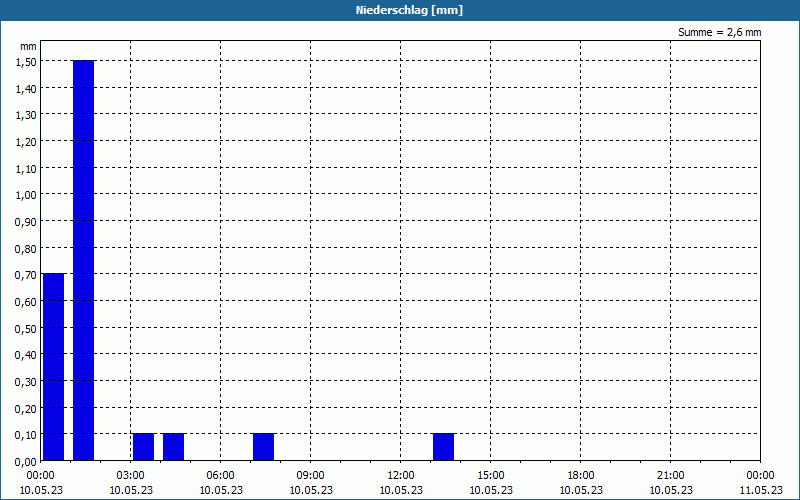Click the 21:00 time label
Screen dimensions: 800x500
tap(671, 476)
